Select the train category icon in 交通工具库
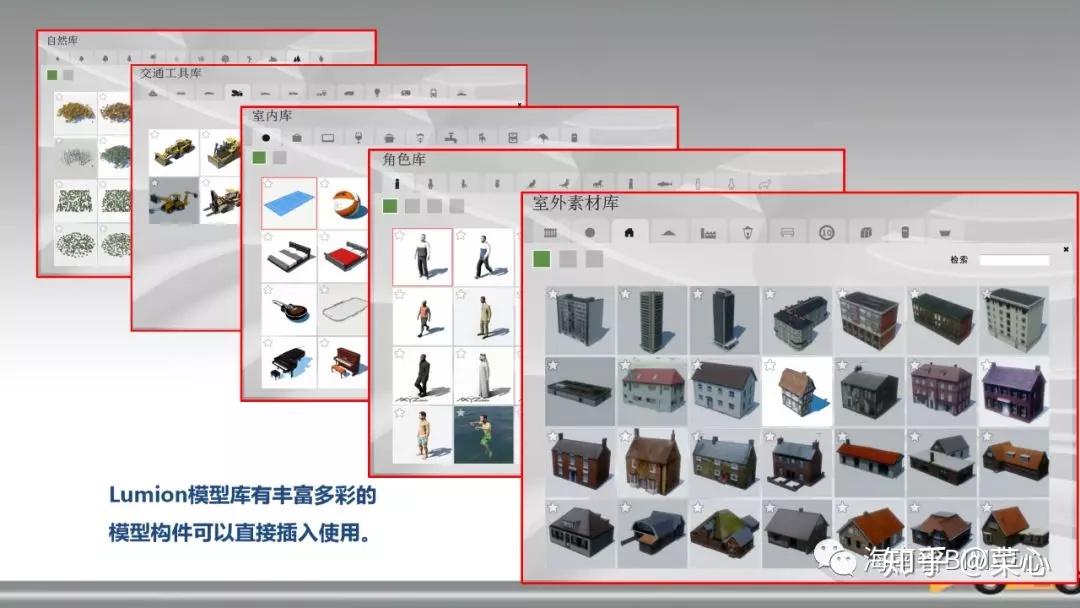 pyautogui.click(x=433, y=91)
